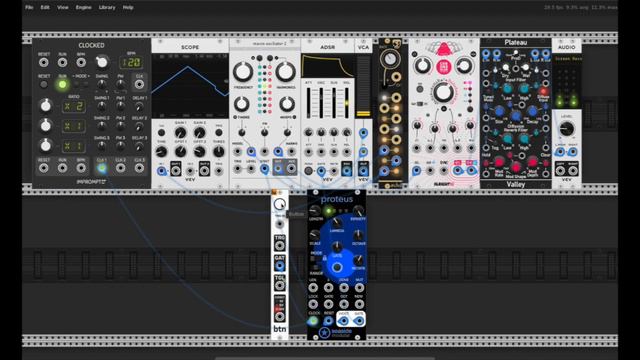The width and height of the screenshot is (640, 360).
Task: Click the Proteus V/OCT output jack
Action: (344, 321)
